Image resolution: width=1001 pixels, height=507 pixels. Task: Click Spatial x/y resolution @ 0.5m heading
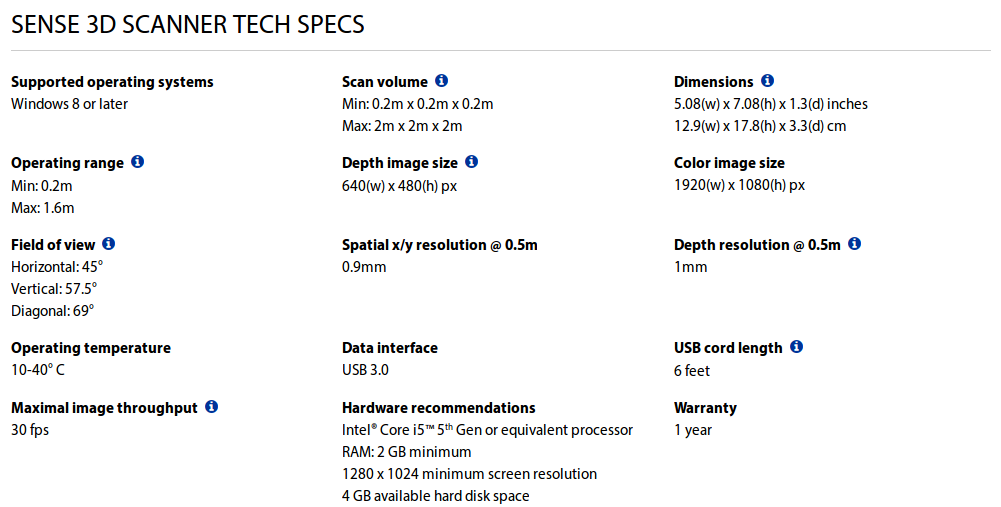pos(439,245)
